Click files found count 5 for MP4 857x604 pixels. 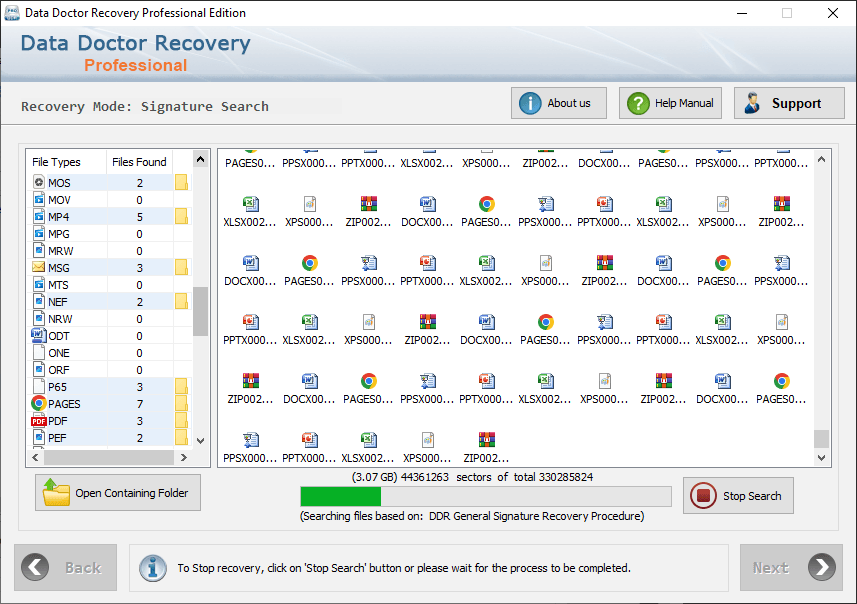point(140,216)
